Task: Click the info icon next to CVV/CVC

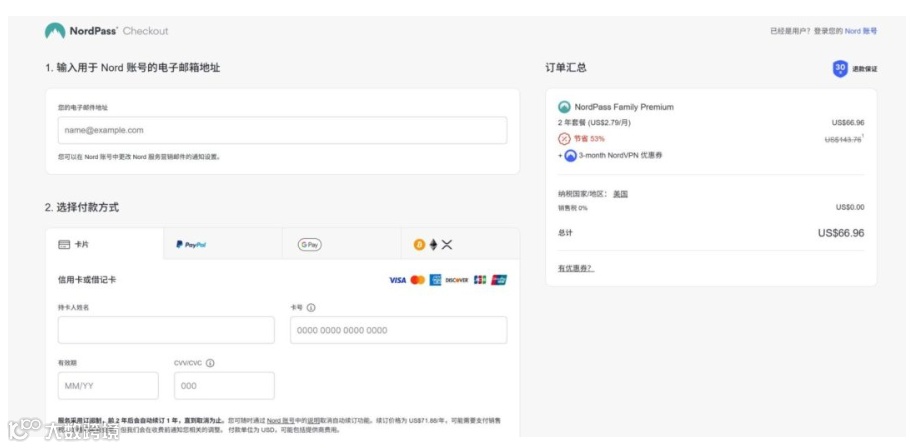Action: (210, 363)
